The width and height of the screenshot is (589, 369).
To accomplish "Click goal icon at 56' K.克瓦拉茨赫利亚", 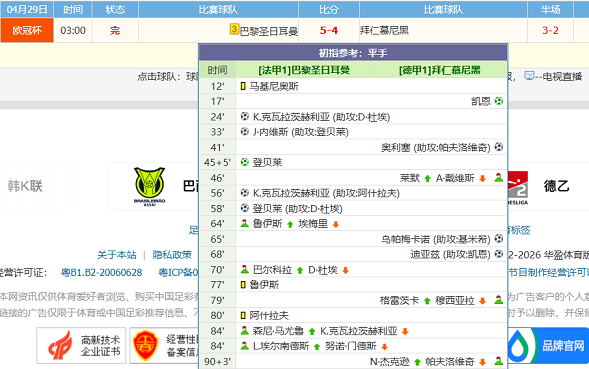I will [245, 193].
